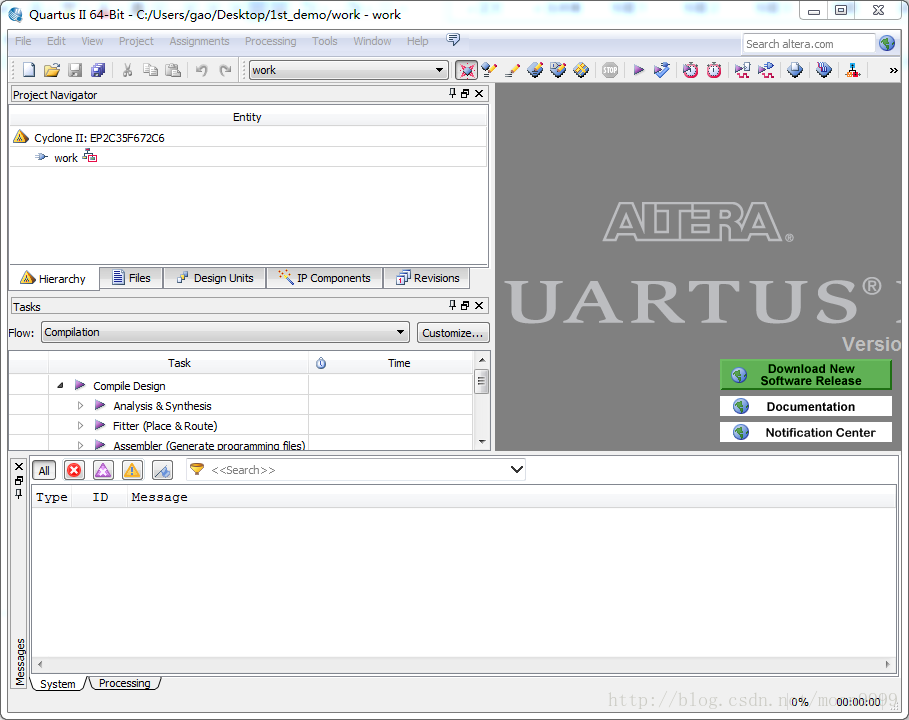Click the Tasks list scroll down arrow
Viewport: 909px width, 720px height.
(482, 442)
